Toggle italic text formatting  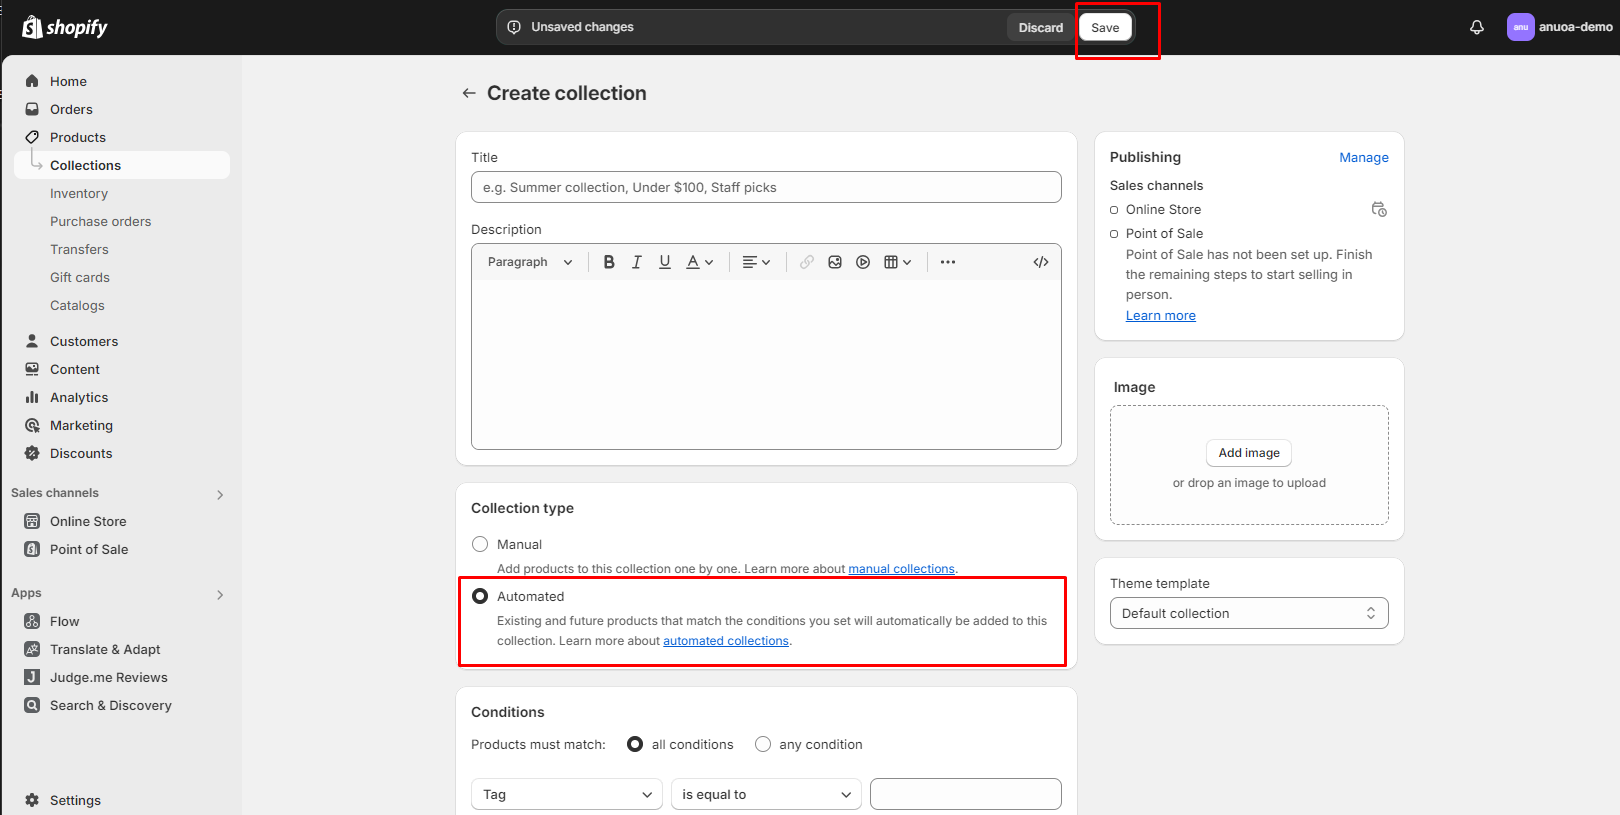pyautogui.click(x=636, y=262)
